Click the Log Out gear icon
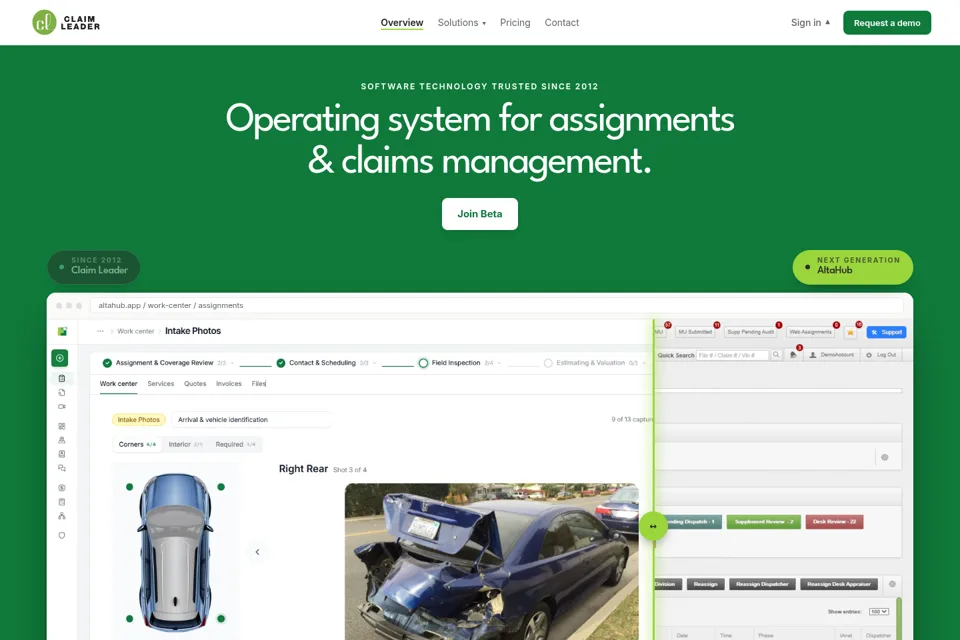Image resolution: width=960 pixels, height=640 pixels. 869,355
